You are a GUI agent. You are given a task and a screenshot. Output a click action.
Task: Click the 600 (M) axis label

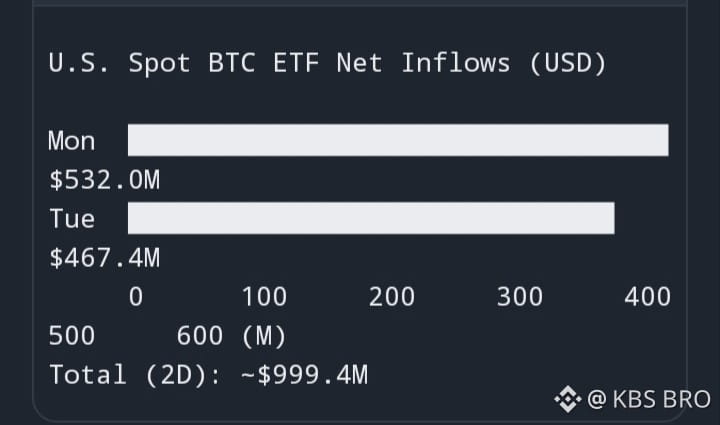pos(232,336)
